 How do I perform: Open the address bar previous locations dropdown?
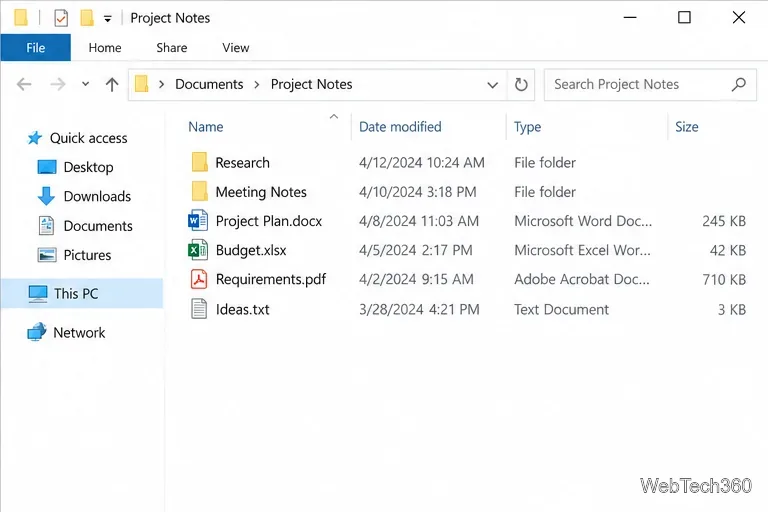pyautogui.click(x=493, y=85)
